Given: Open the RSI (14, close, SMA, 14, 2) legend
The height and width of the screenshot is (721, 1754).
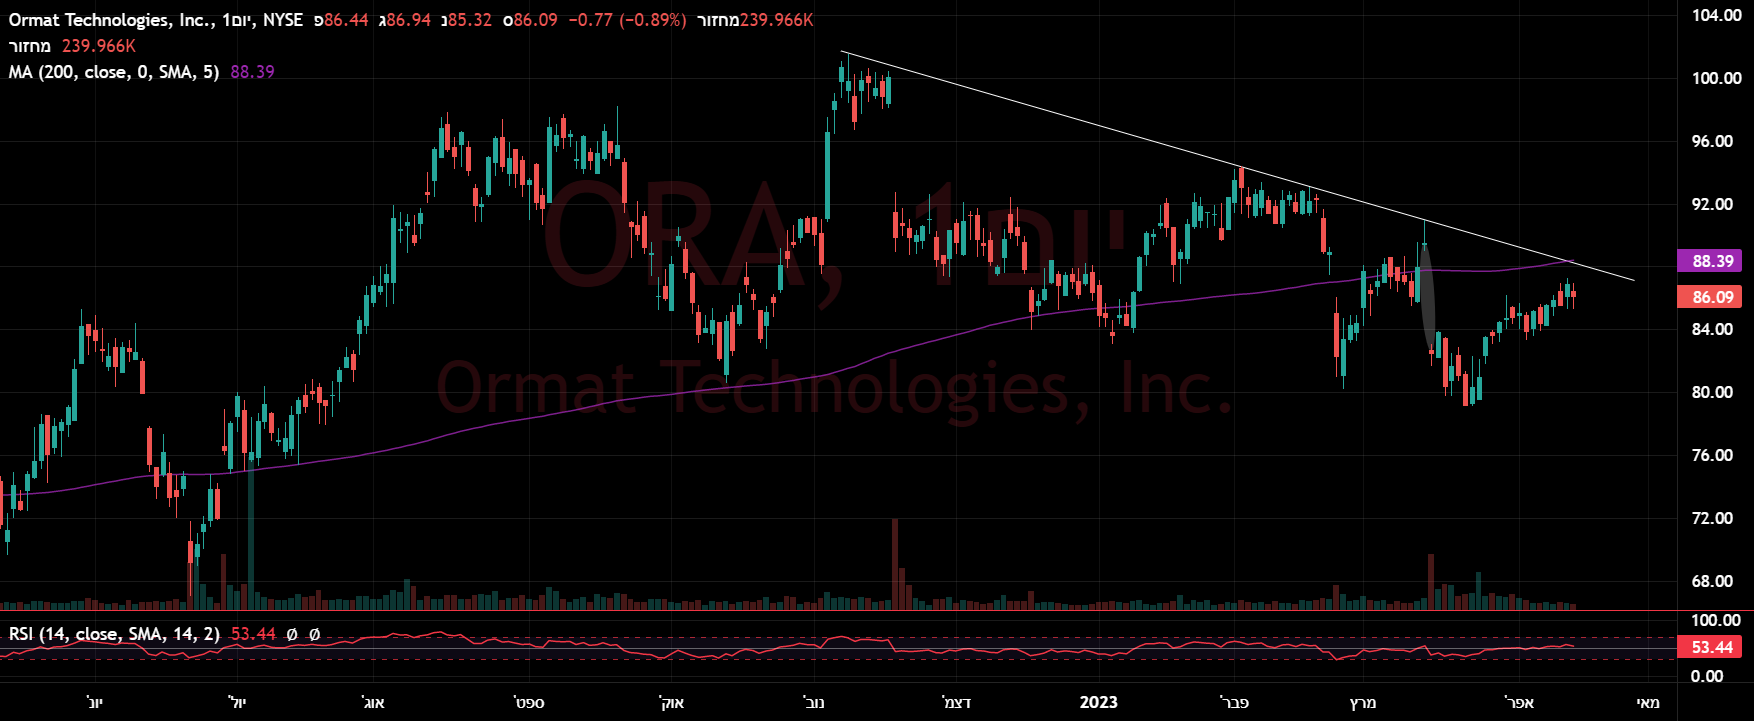Looking at the screenshot, I should tap(115, 634).
